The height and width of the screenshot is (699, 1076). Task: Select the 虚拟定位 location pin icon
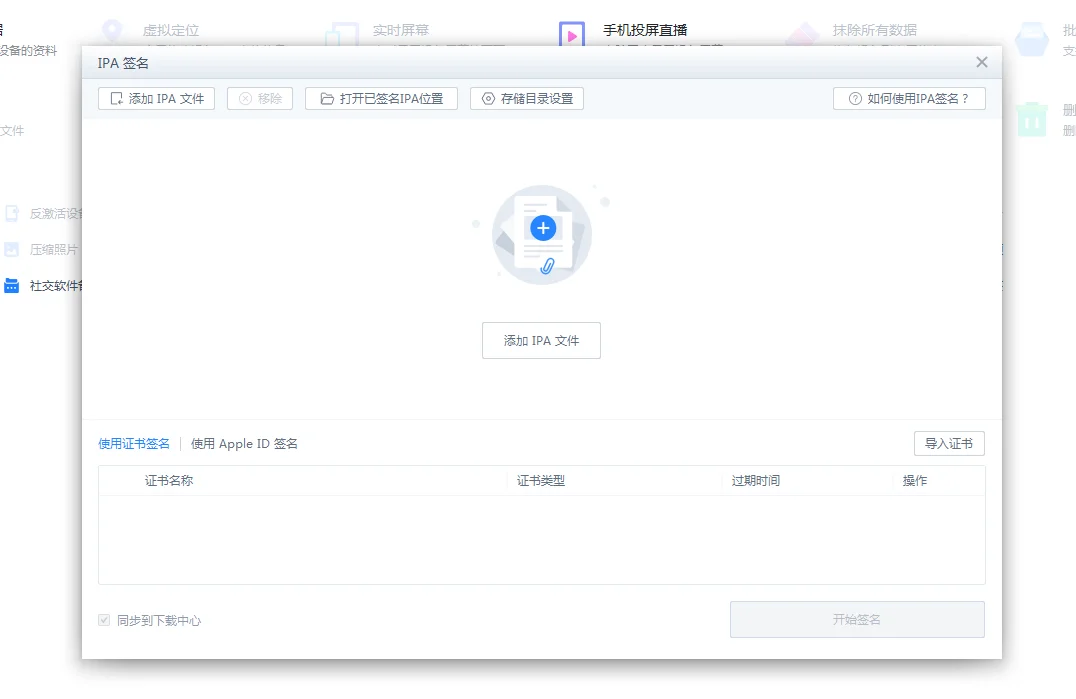tap(110, 30)
